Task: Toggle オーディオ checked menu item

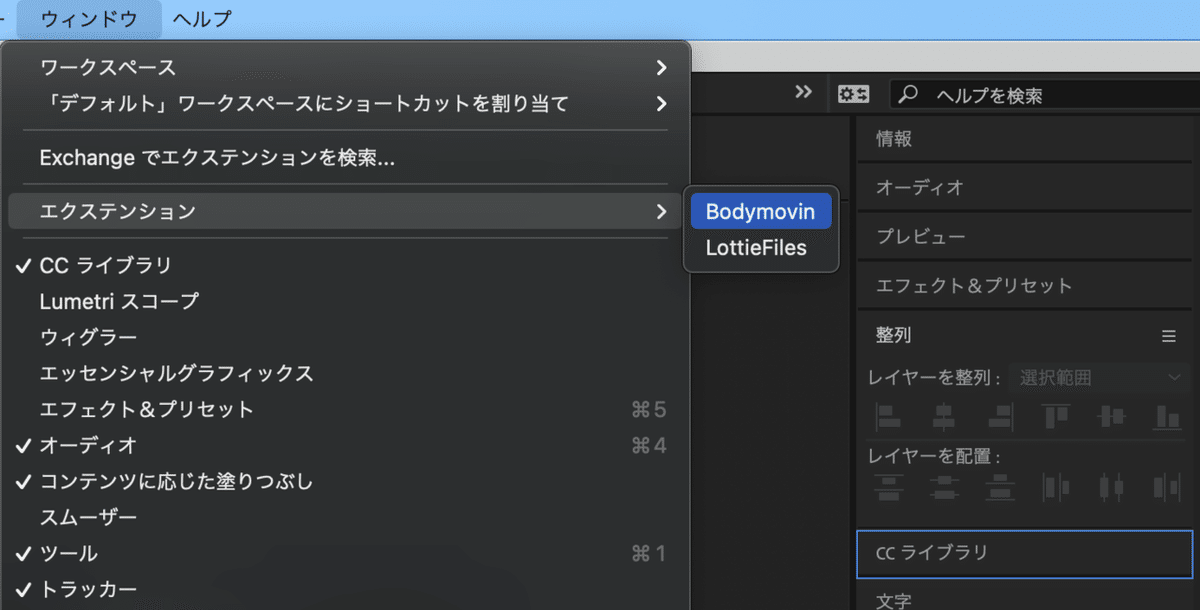Action: coord(346,445)
